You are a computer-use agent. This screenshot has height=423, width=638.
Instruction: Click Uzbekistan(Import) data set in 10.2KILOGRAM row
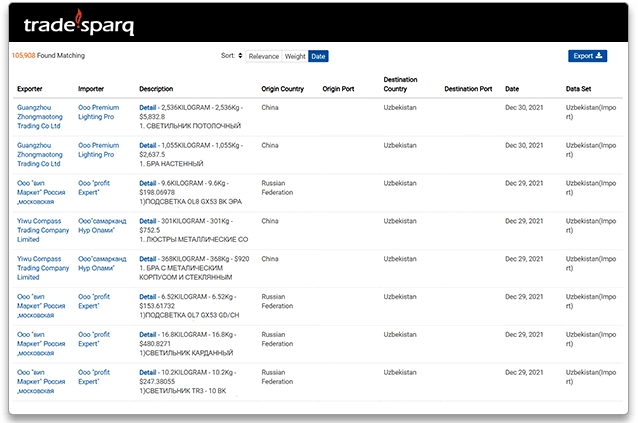point(591,377)
